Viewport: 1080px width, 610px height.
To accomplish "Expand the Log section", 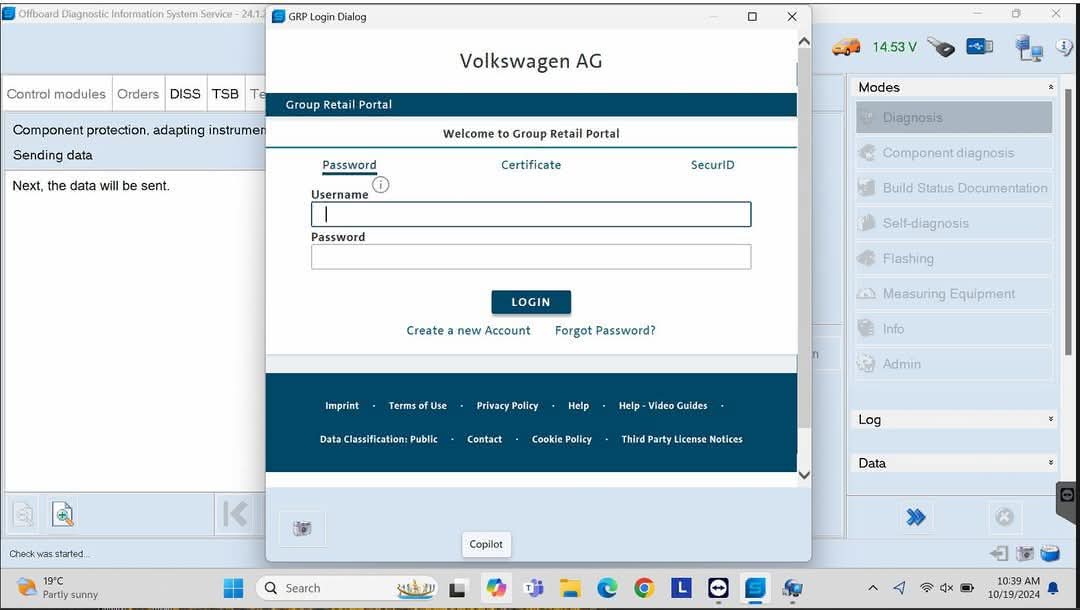I will [1050, 420].
